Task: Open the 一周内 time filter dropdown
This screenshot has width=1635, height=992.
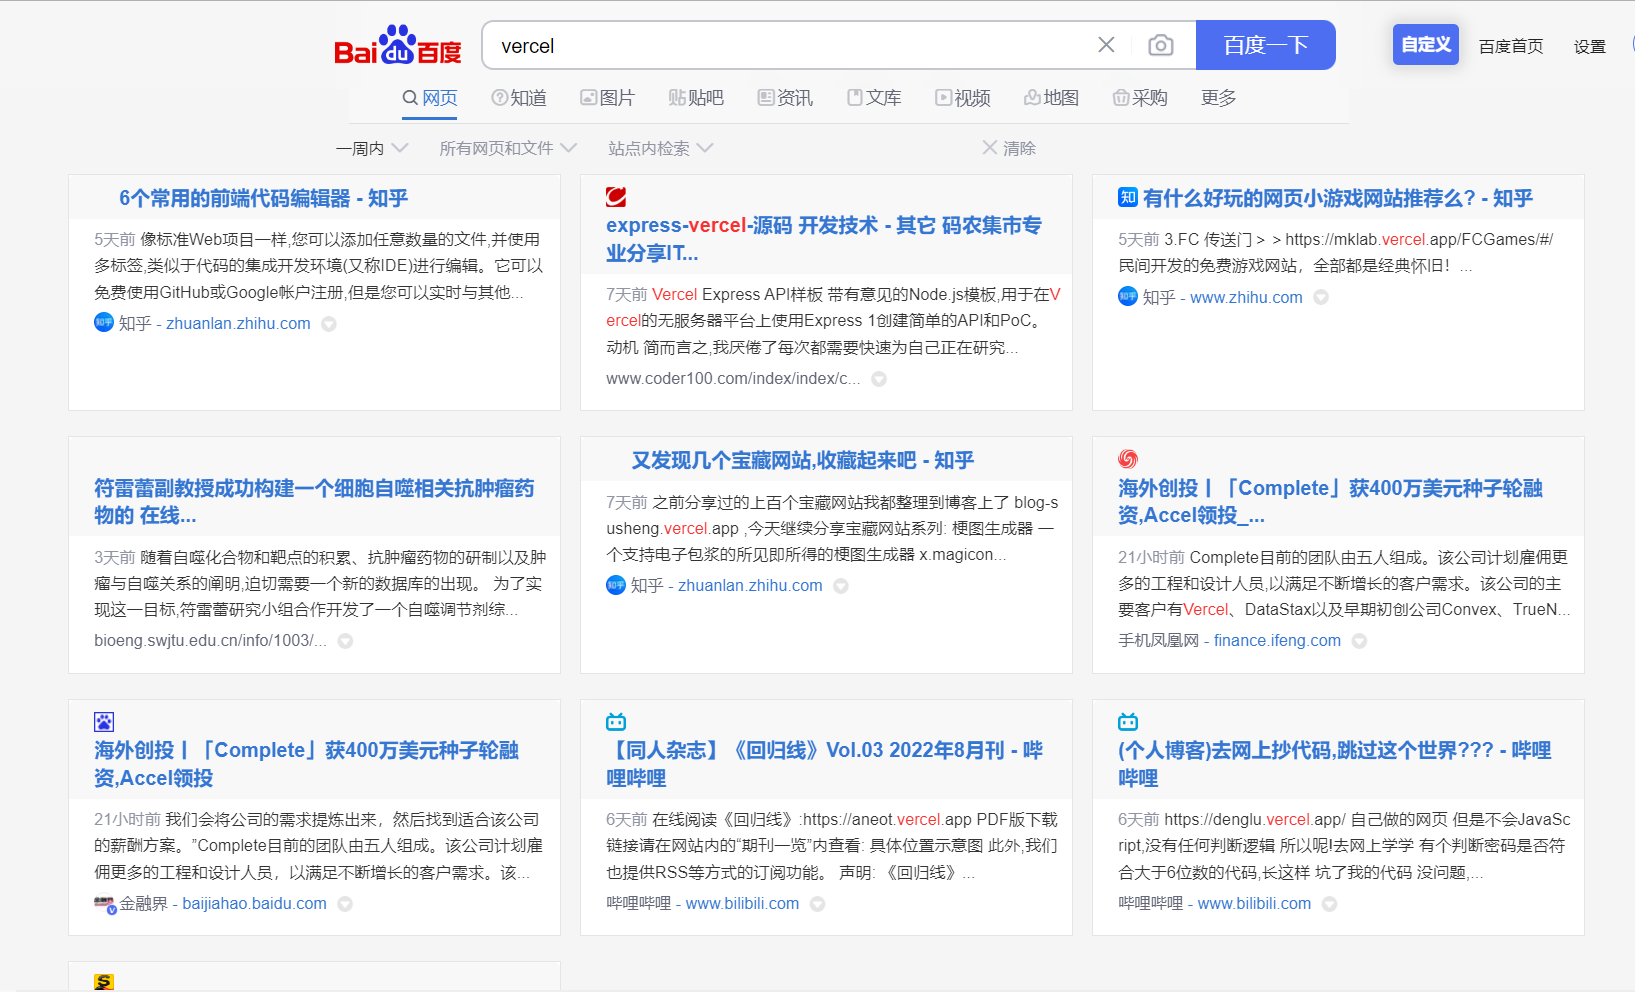Action: (x=371, y=147)
